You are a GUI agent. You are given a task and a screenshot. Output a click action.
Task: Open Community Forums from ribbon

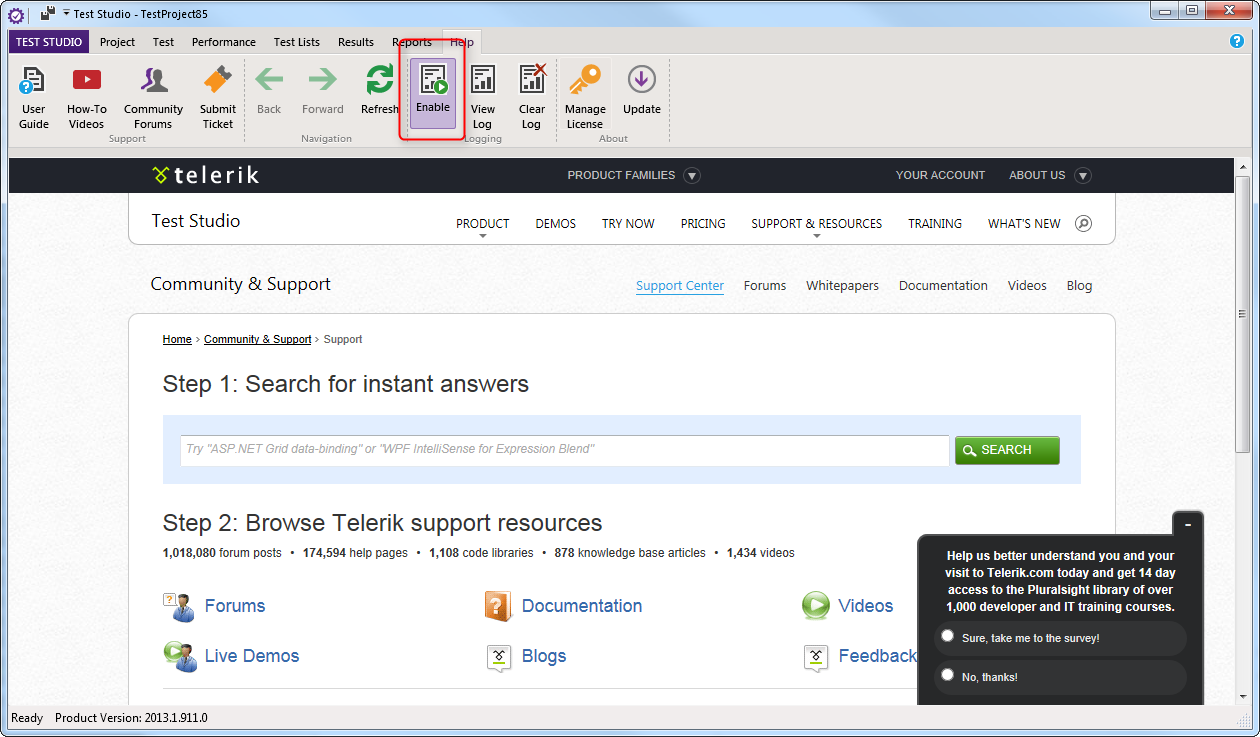point(153,97)
